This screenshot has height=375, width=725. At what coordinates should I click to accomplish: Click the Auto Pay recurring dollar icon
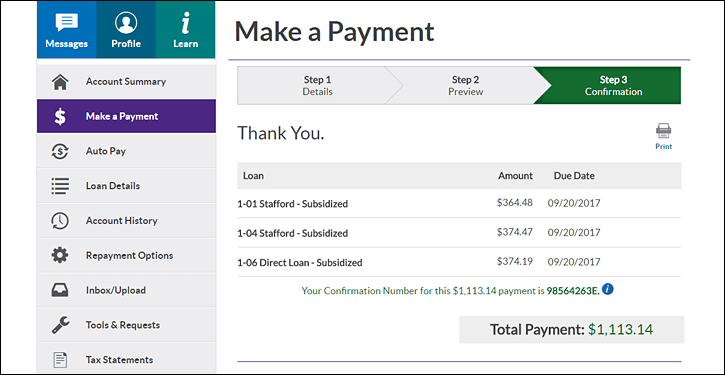point(60,151)
